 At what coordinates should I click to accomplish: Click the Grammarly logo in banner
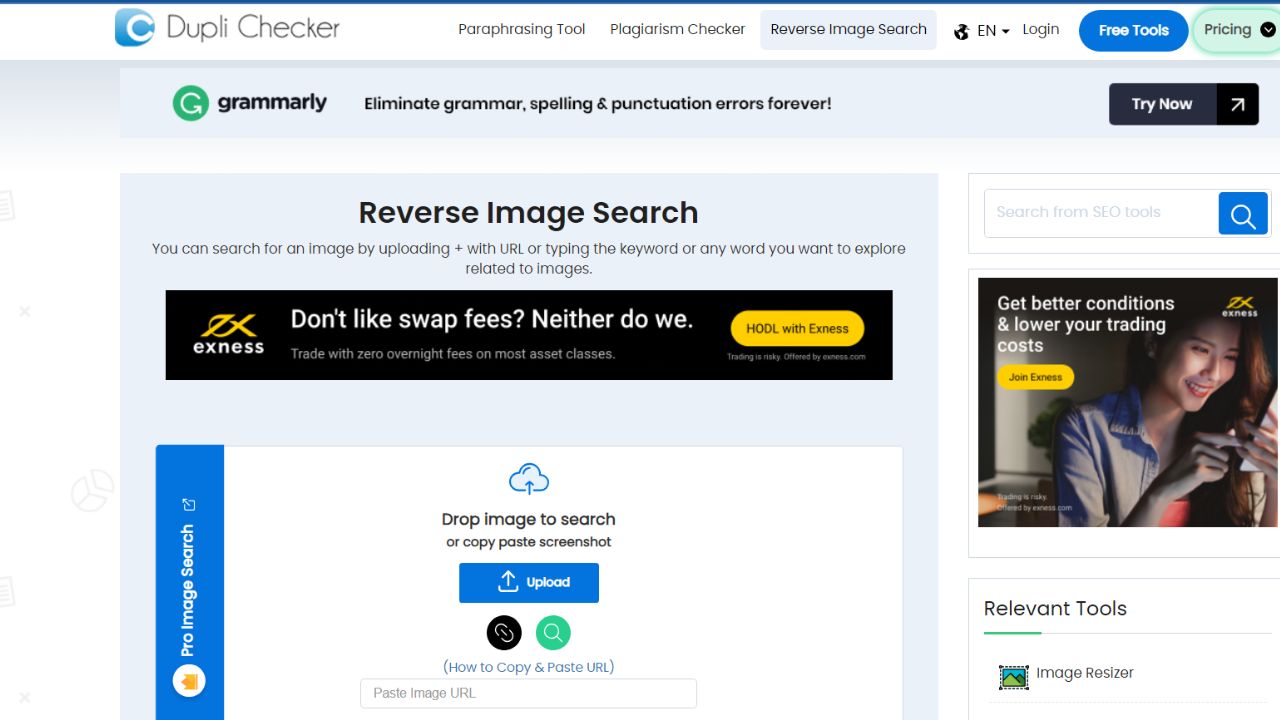(x=250, y=103)
